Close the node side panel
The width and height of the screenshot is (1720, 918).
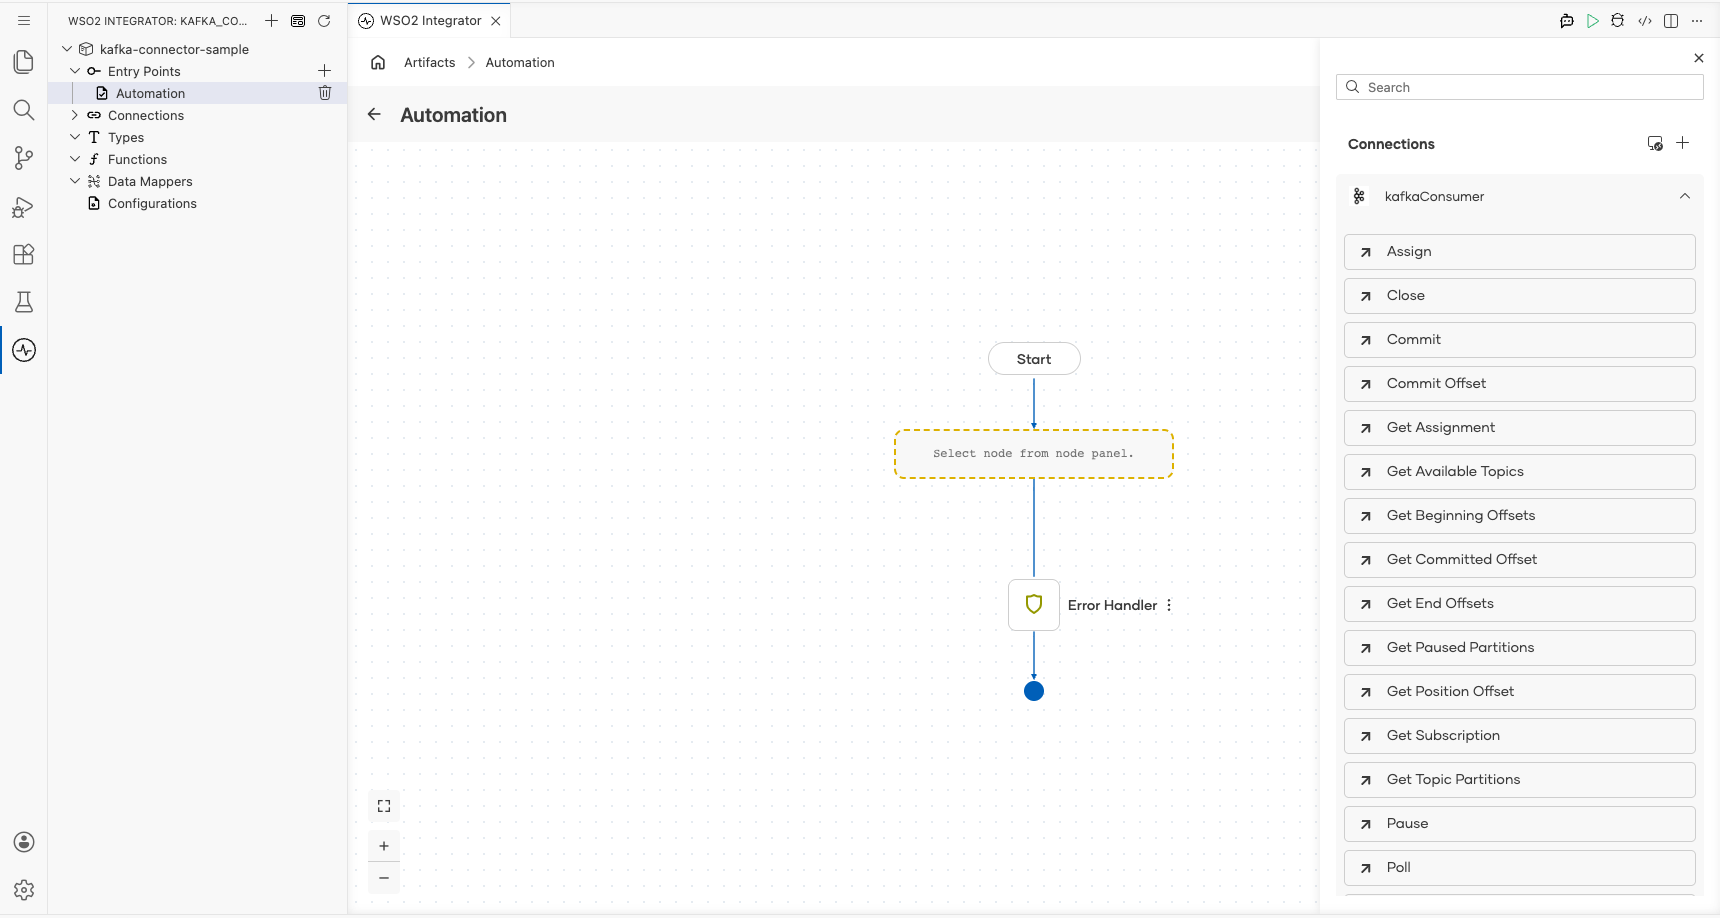[x=1699, y=58]
